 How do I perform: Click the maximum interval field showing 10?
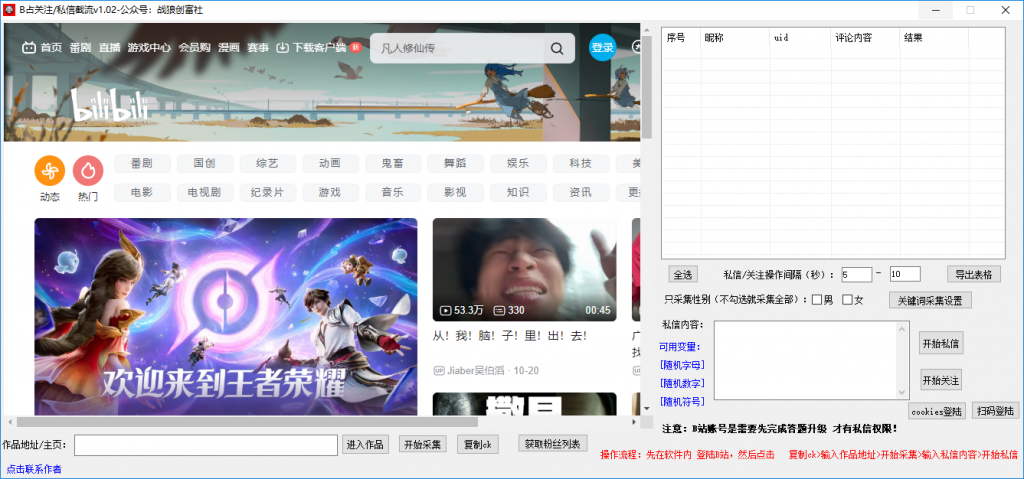point(905,274)
